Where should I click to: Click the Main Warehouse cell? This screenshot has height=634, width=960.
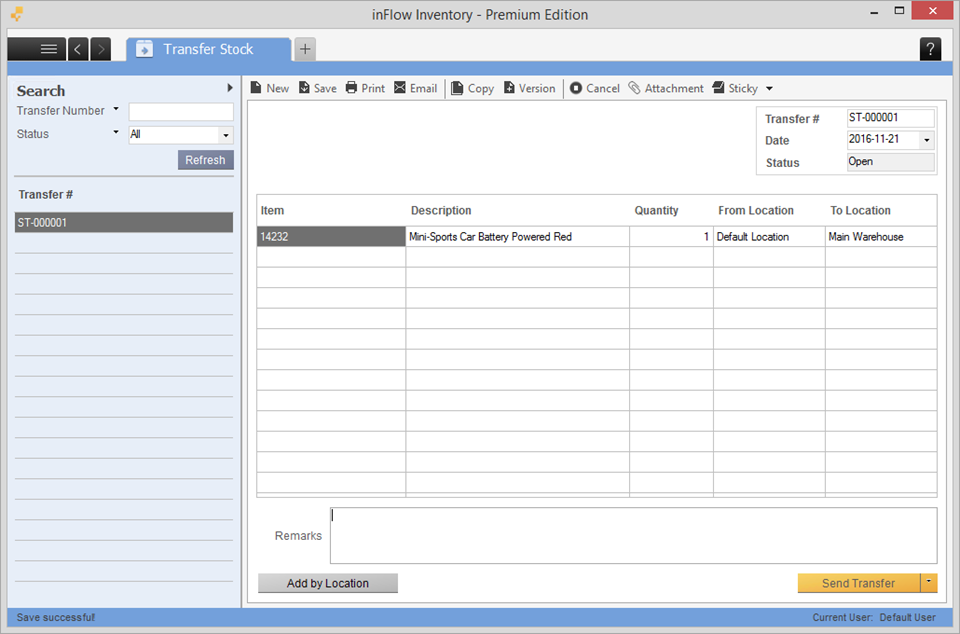[x=881, y=237]
